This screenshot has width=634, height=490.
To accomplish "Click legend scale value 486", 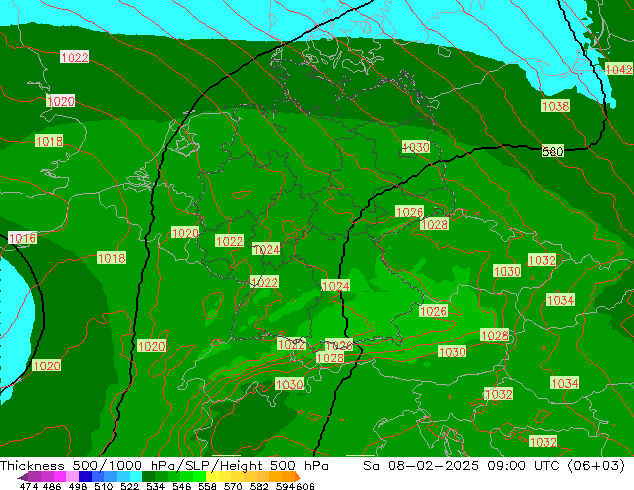I will point(52,486).
